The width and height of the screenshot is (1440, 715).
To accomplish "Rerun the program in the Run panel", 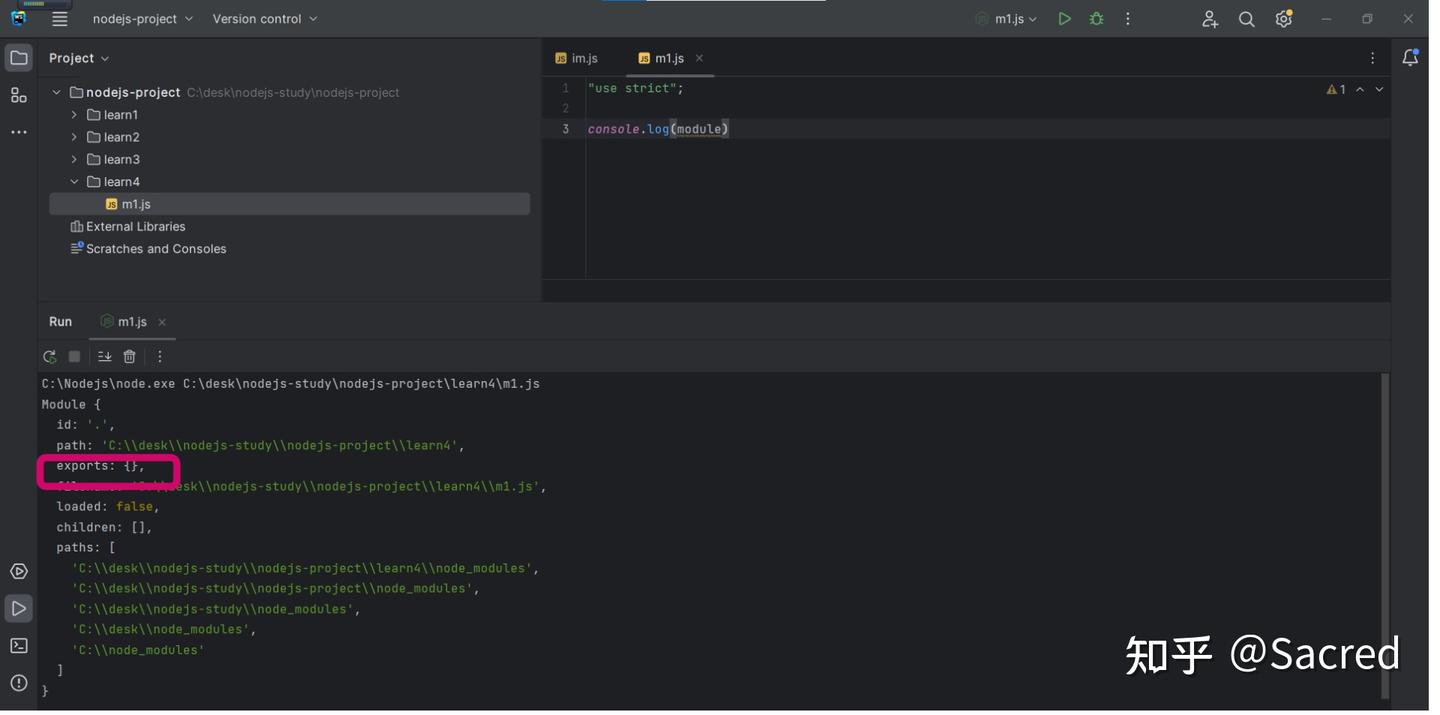I will tap(49, 357).
